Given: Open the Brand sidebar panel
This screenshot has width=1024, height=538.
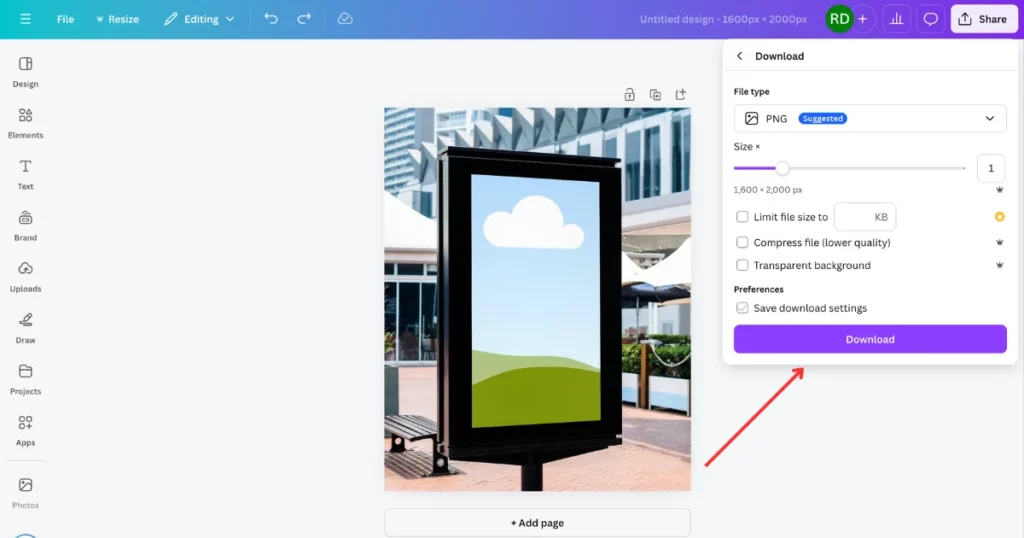Looking at the screenshot, I should (x=25, y=225).
